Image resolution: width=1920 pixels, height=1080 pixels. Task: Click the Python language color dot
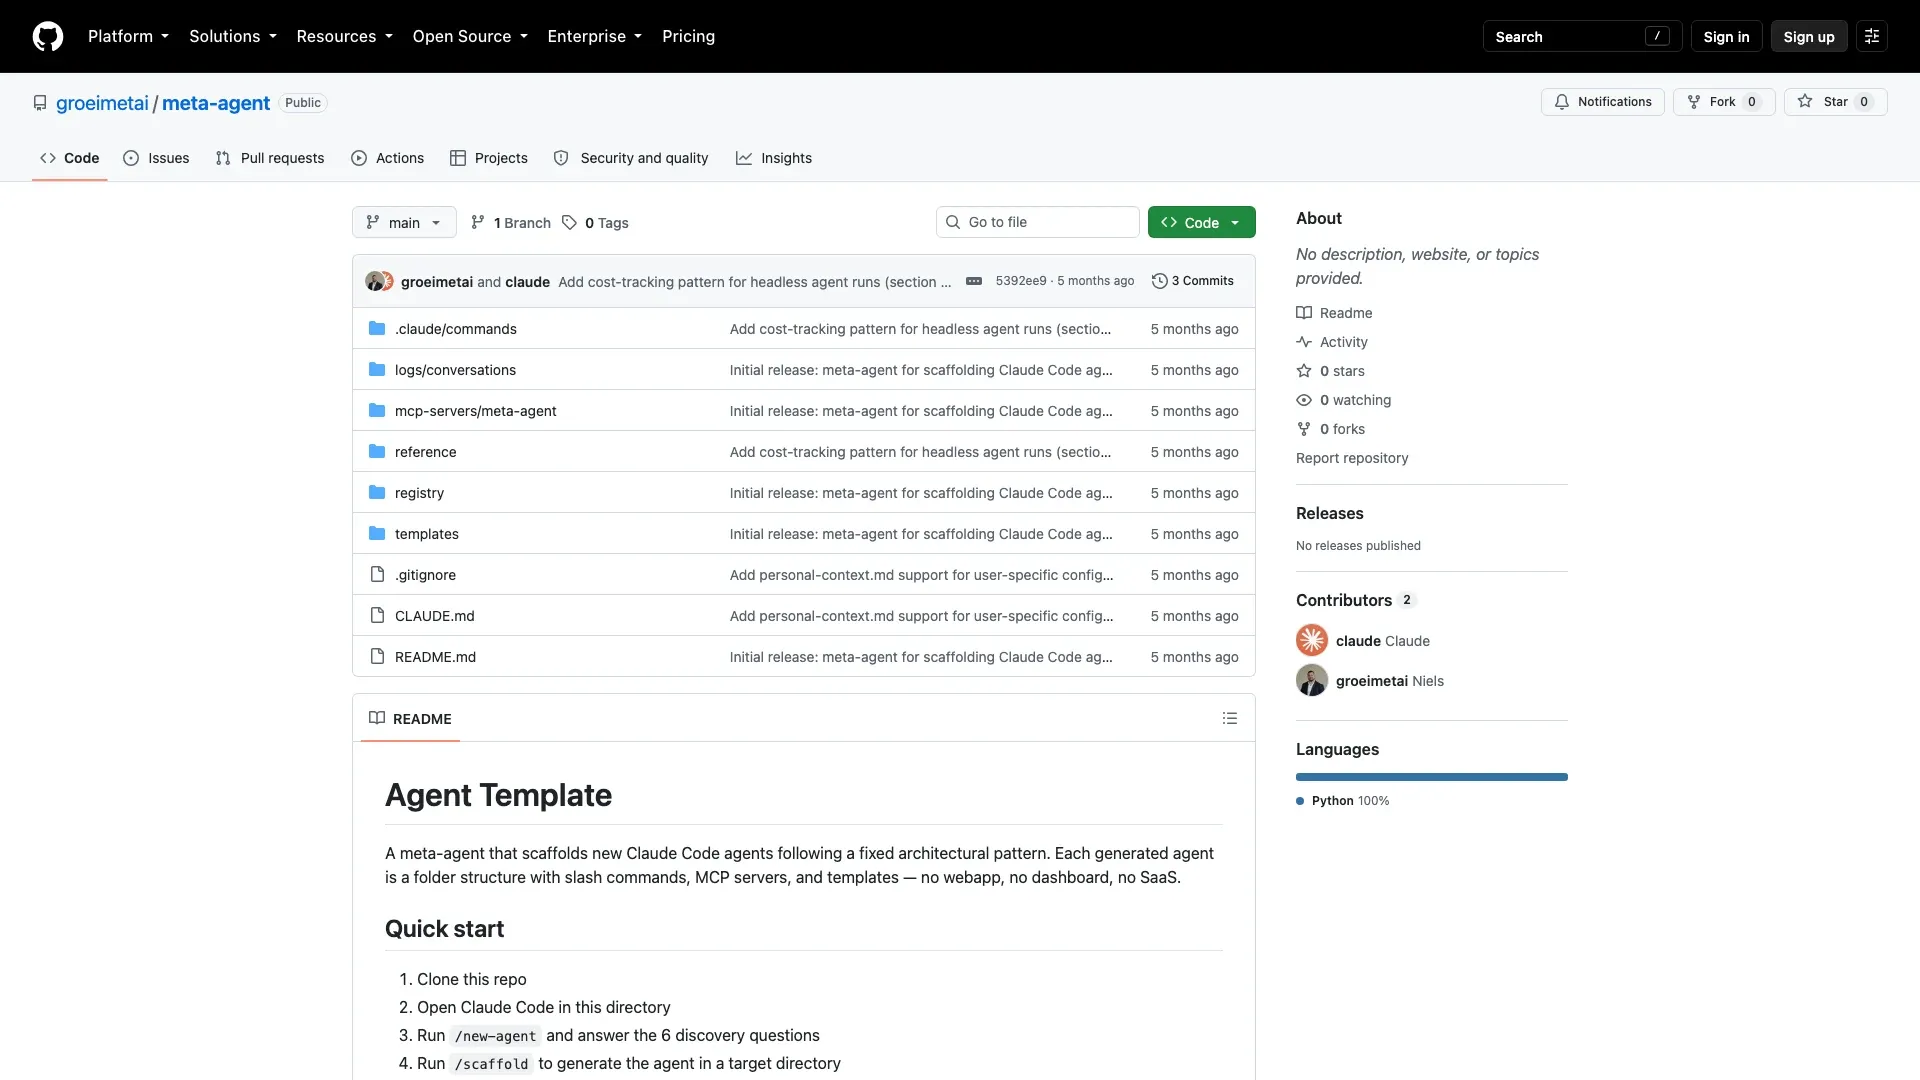(x=1300, y=801)
